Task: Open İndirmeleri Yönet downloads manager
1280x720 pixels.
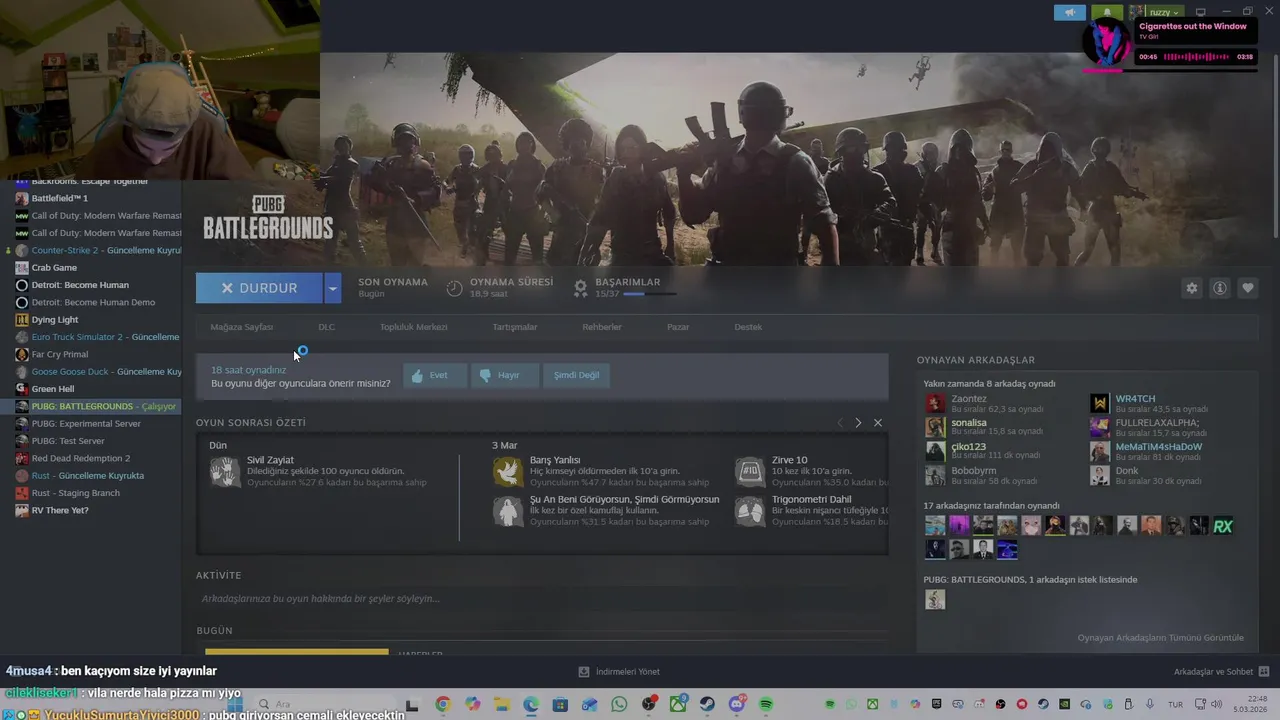Action: click(619, 672)
